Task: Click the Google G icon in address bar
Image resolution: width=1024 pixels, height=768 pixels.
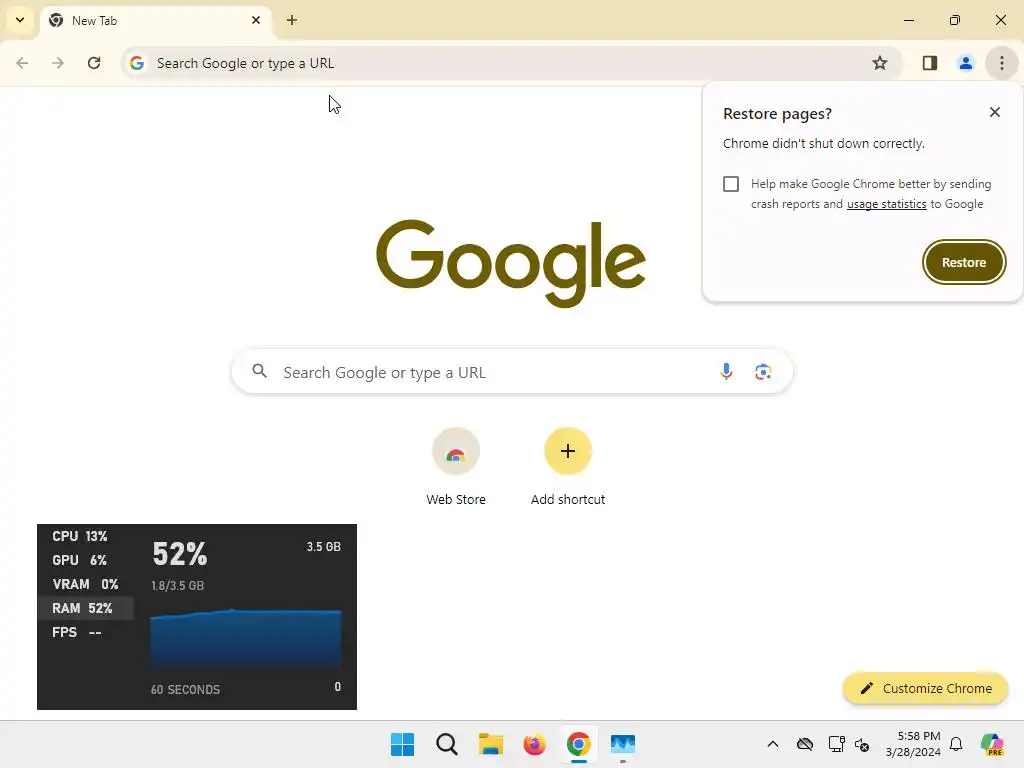Action: tap(136, 63)
